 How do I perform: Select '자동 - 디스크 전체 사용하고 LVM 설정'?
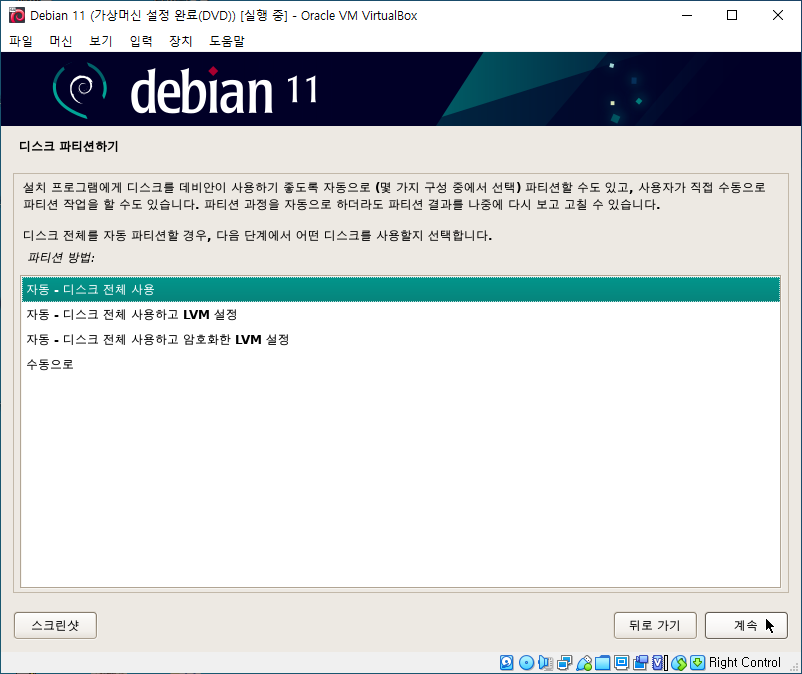point(400,314)
